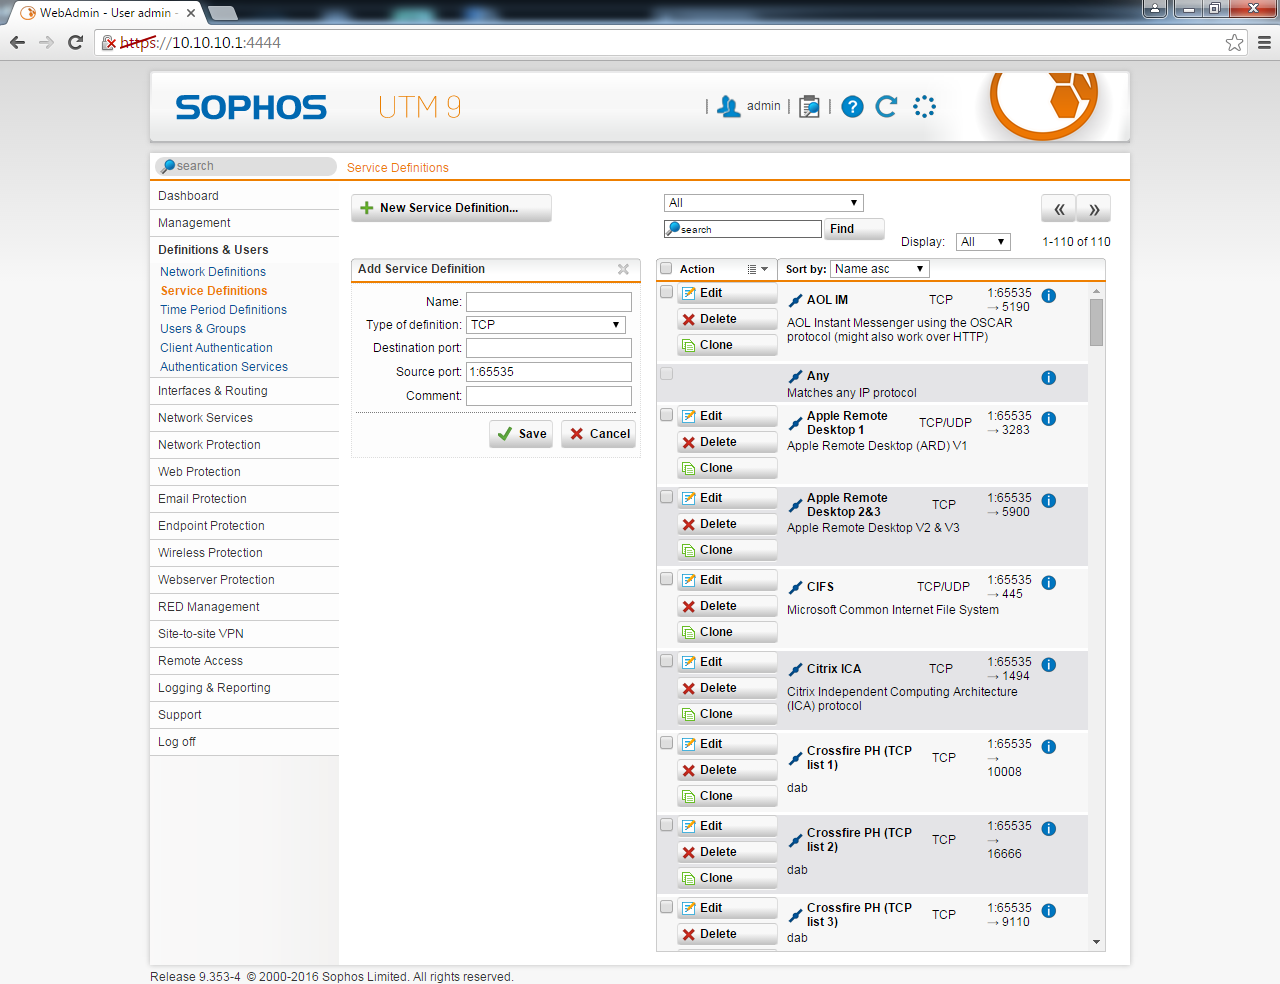Image resolution: width=1280 pixels, height=984 pixels.
Task: Go to the next page with » arrows
Action: tap(1094, 209)
